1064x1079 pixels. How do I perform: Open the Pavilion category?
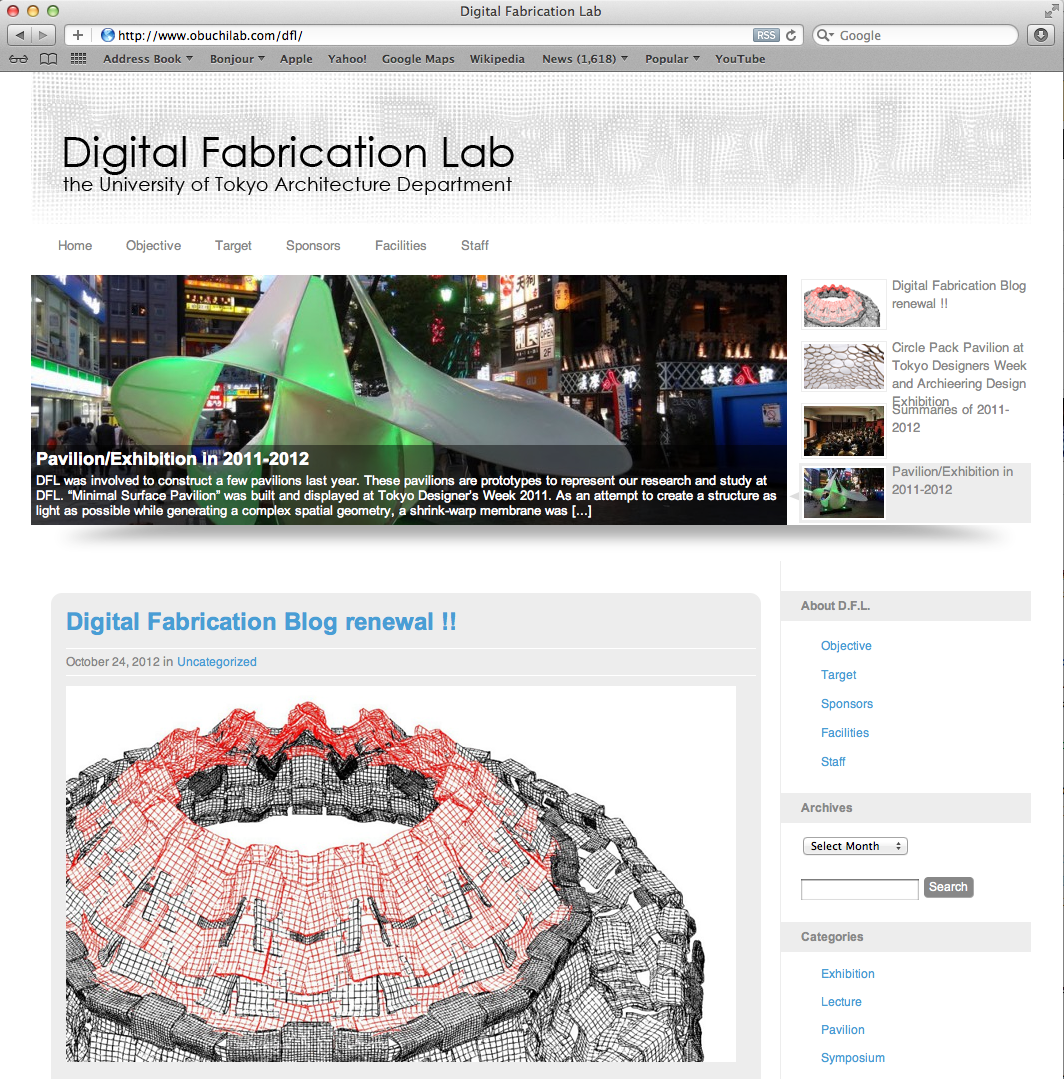(x=842, y=1030)
